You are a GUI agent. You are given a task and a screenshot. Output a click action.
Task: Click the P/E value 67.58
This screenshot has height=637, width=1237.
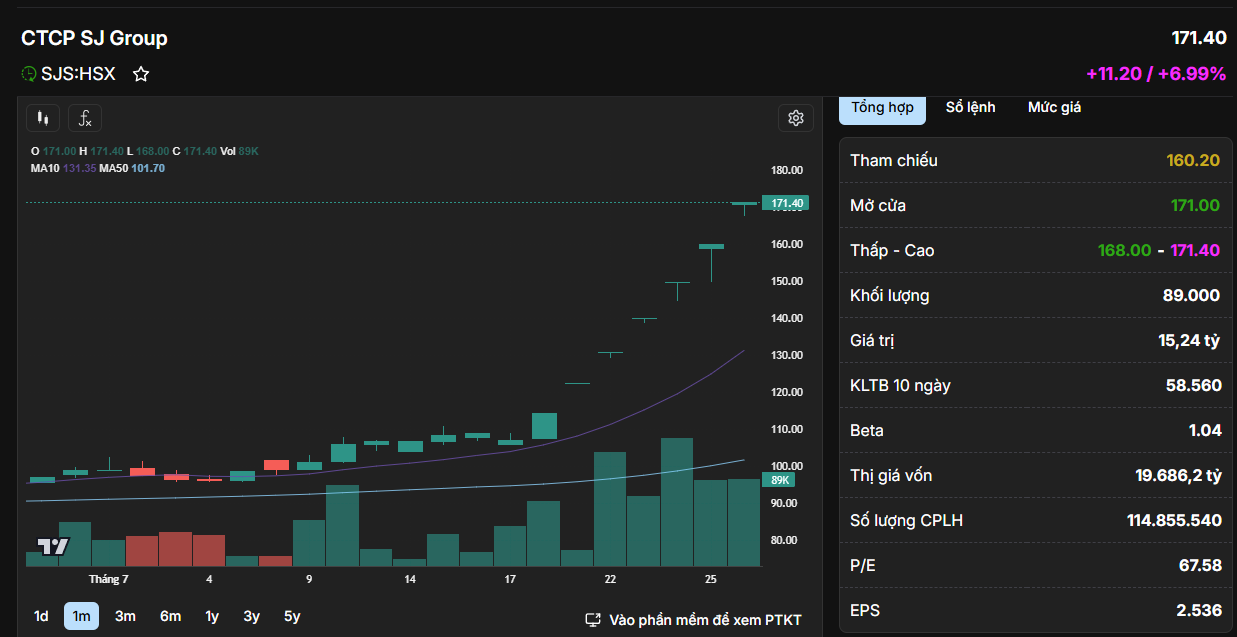coord(1200,566)
